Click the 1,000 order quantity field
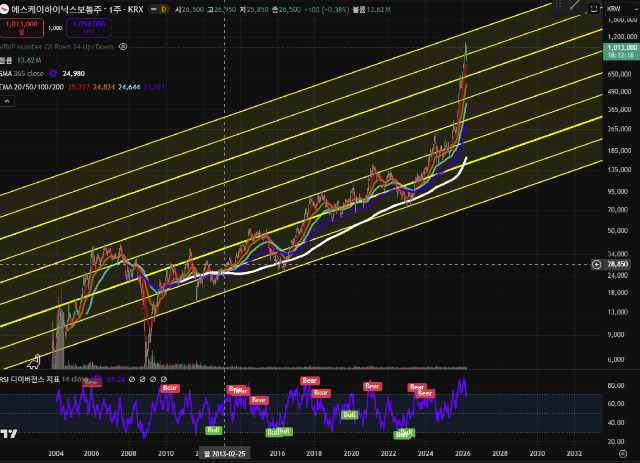Viewport: 640px width, 463px height. point(55,28)
